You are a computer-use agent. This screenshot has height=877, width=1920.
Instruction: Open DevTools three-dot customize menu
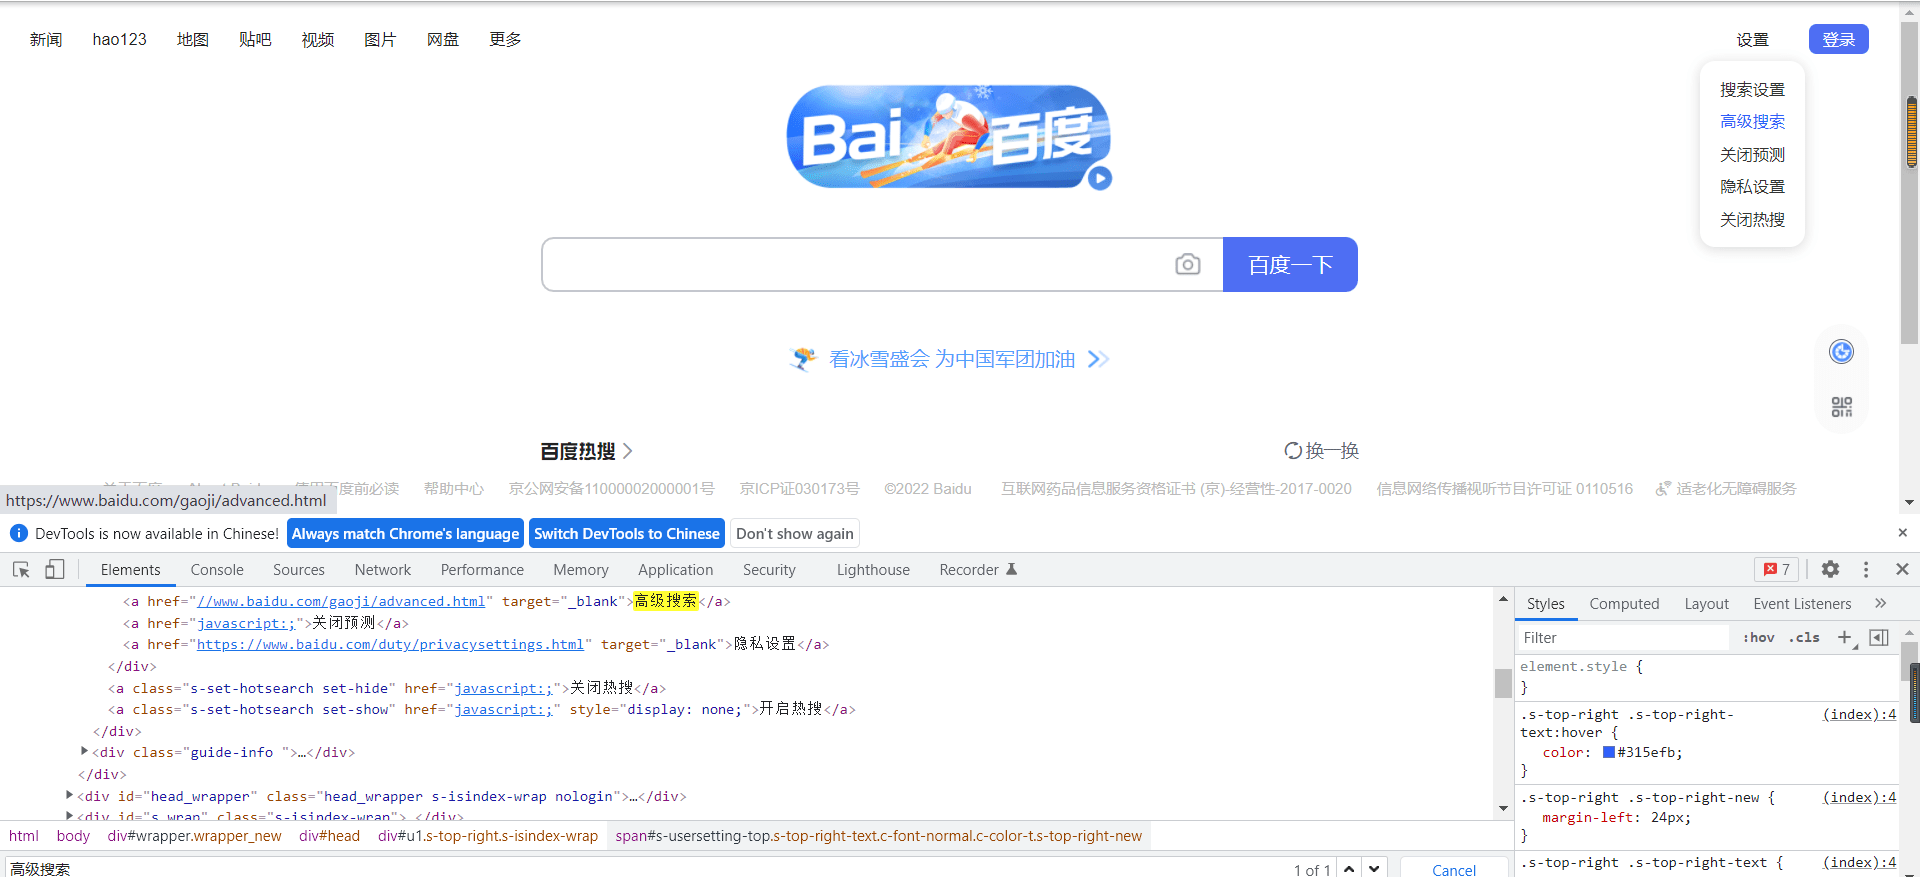coord(1866,569)
